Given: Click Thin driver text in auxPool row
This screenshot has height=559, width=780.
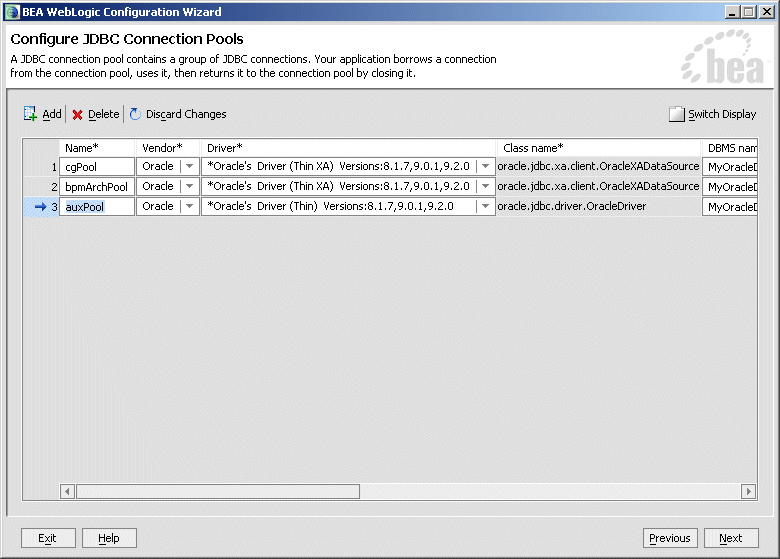Looking at the screenshot, I should [330, 206].
